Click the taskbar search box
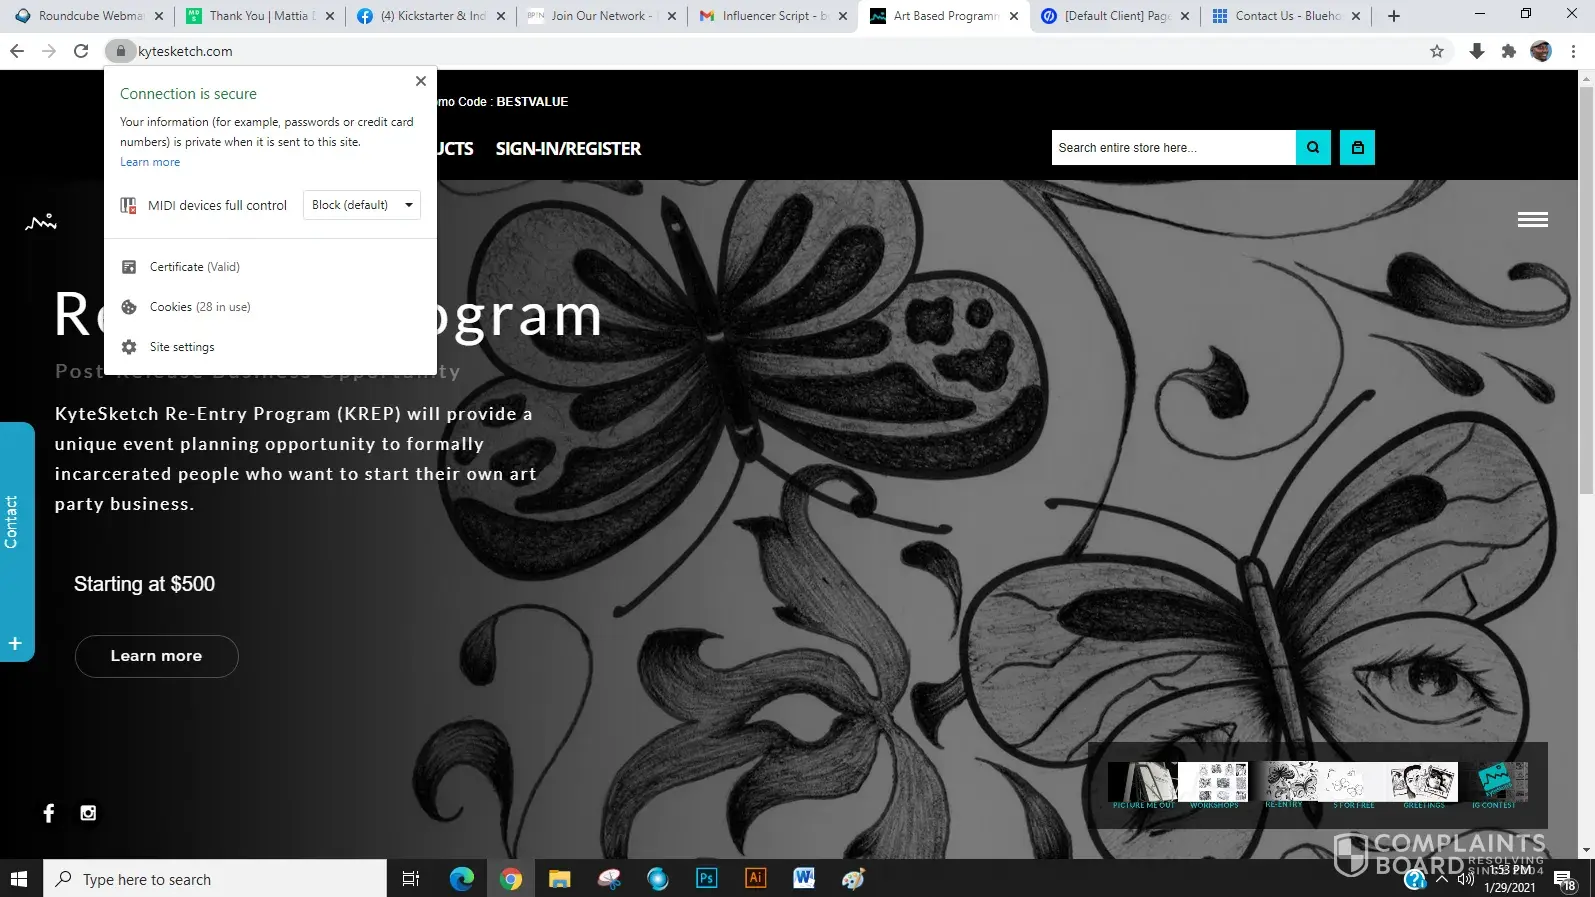Viewport: 1595px width, 897px height. point(215,879)
